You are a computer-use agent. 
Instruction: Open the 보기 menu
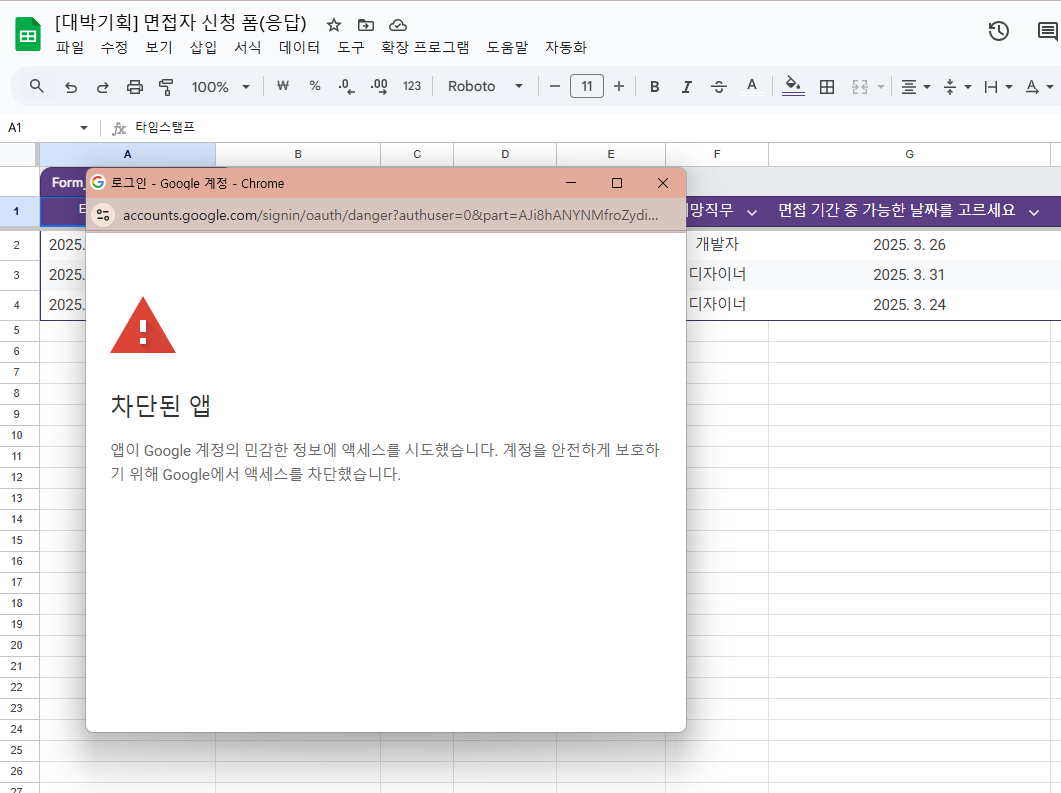click(158, 47)
